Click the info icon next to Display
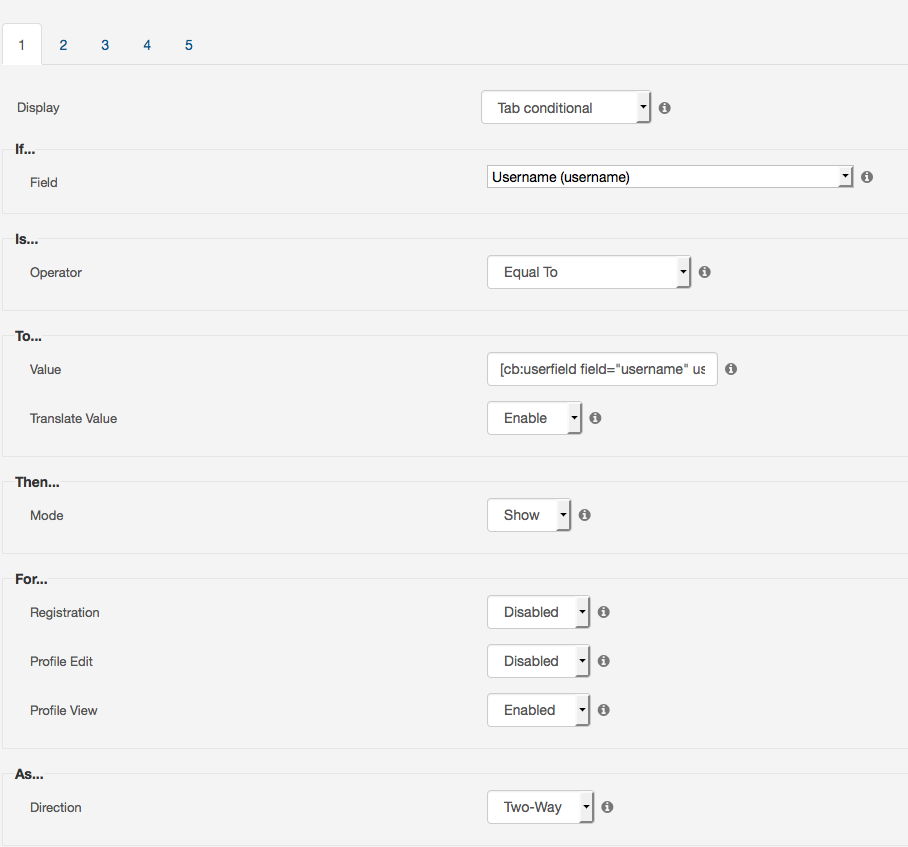908x847 pixels. [x=665, y=108]
